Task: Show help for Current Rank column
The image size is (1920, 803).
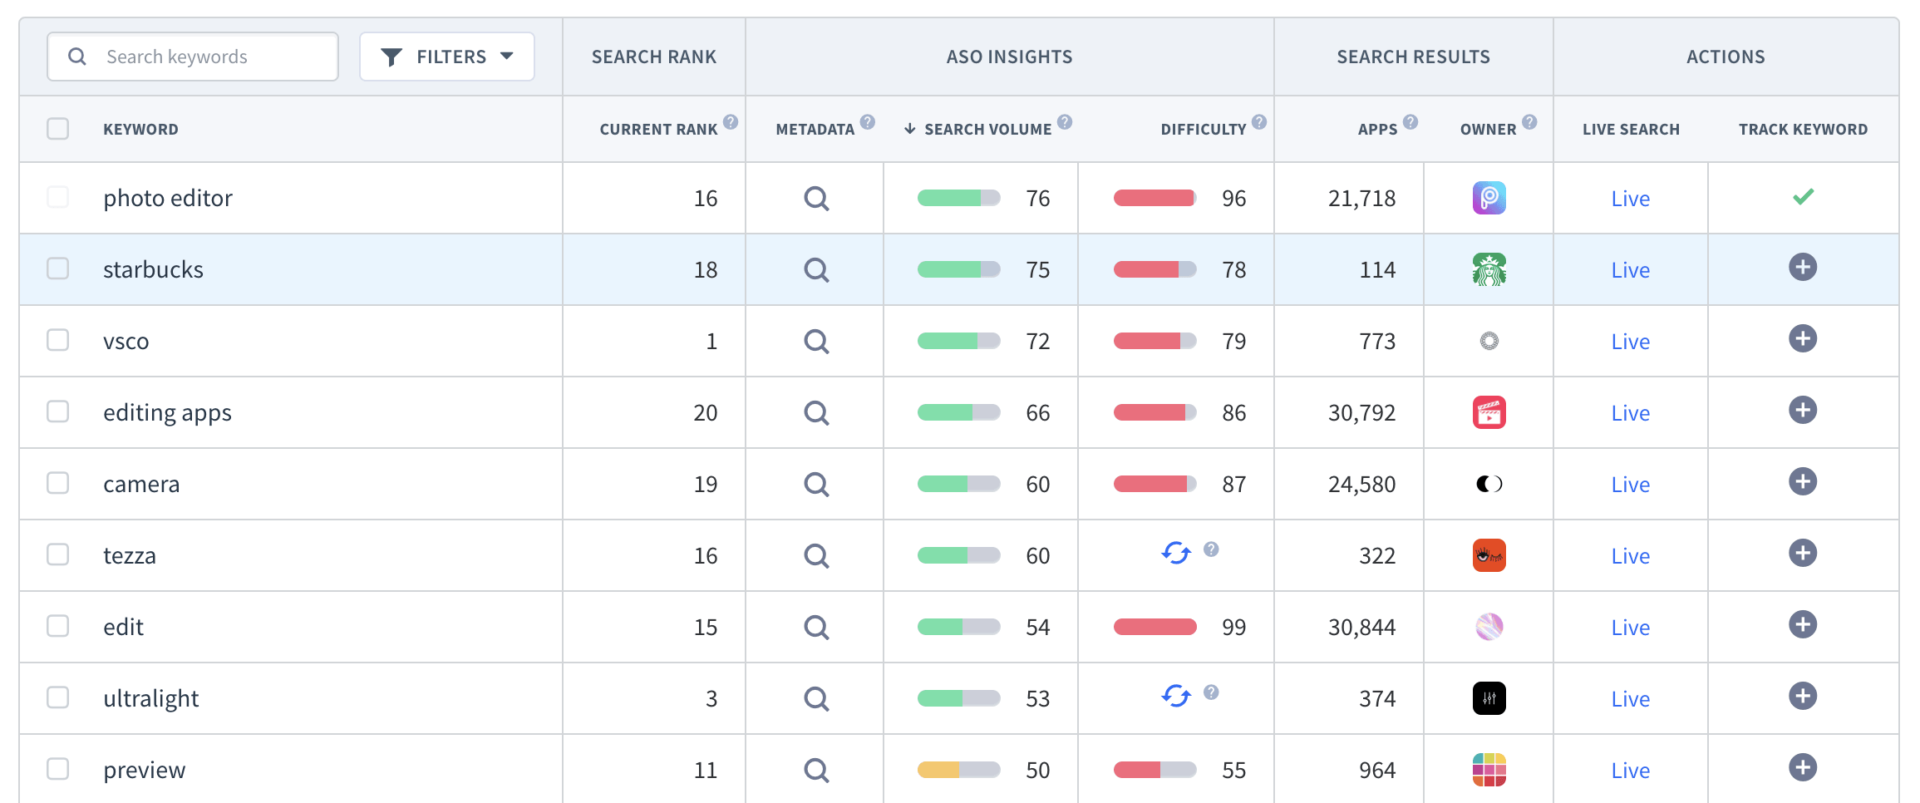Action: [731, 122]
